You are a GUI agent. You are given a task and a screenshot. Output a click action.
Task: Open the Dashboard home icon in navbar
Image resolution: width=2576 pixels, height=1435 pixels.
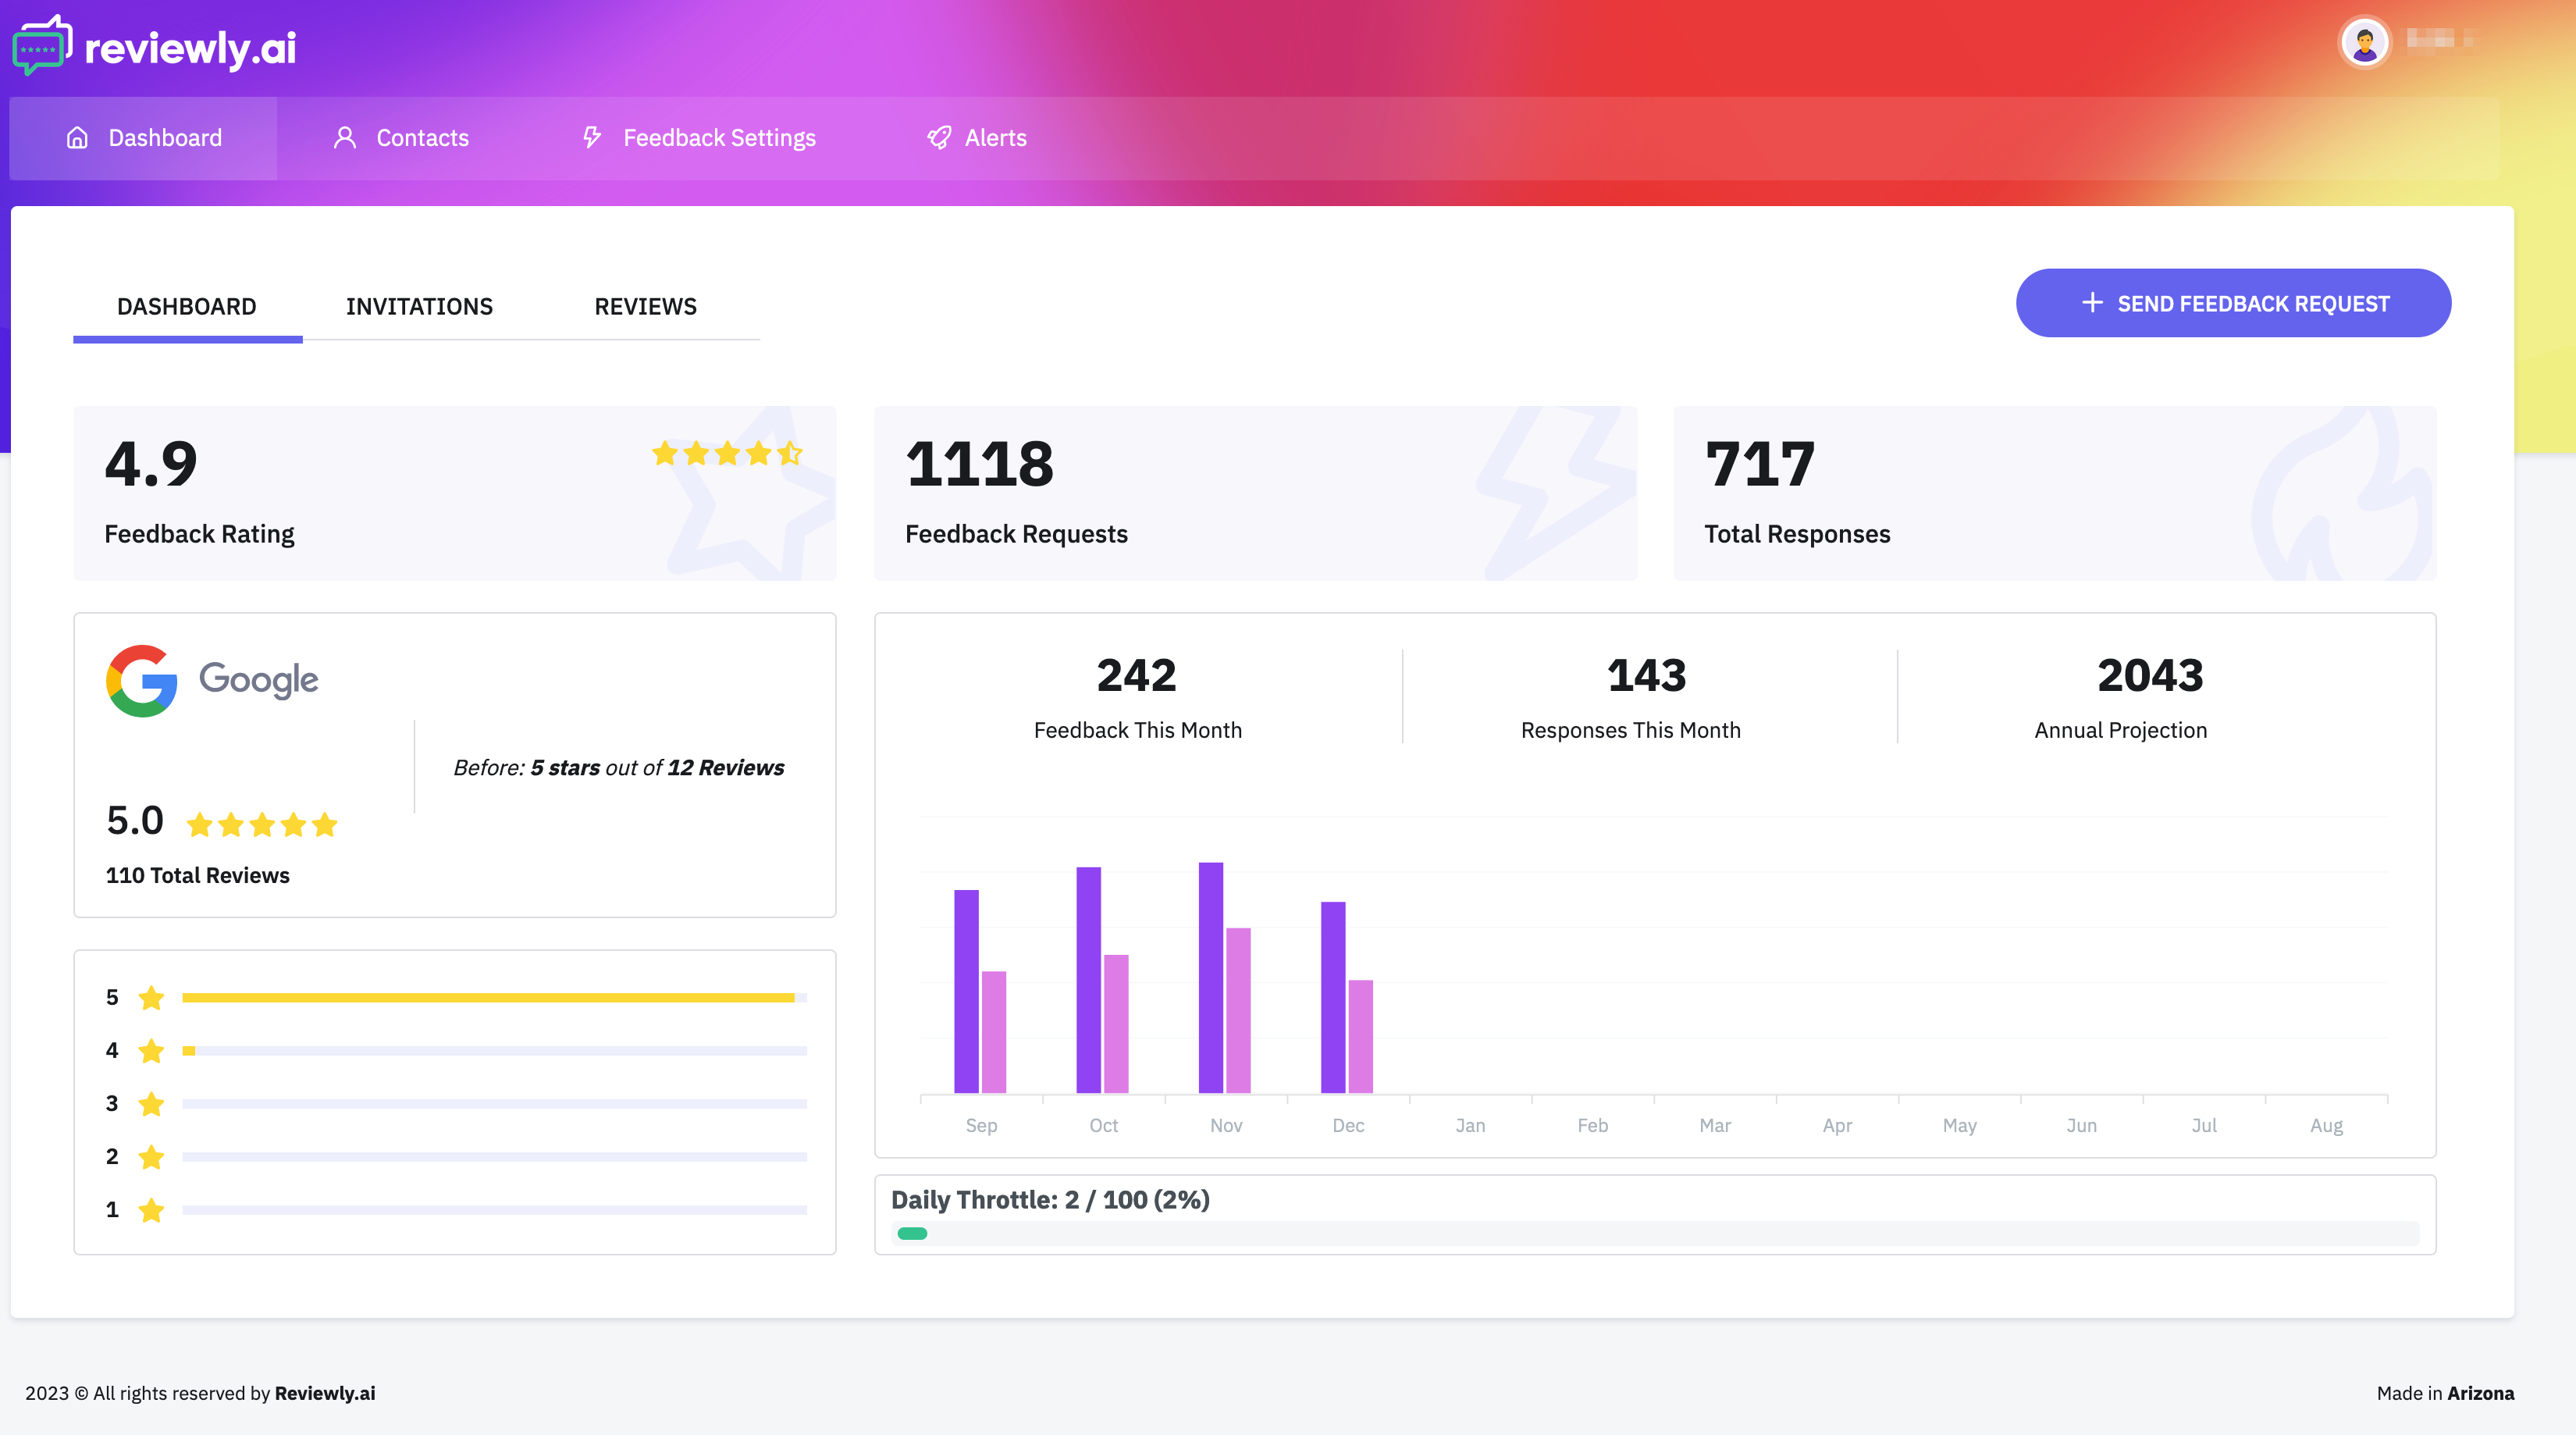78,137
